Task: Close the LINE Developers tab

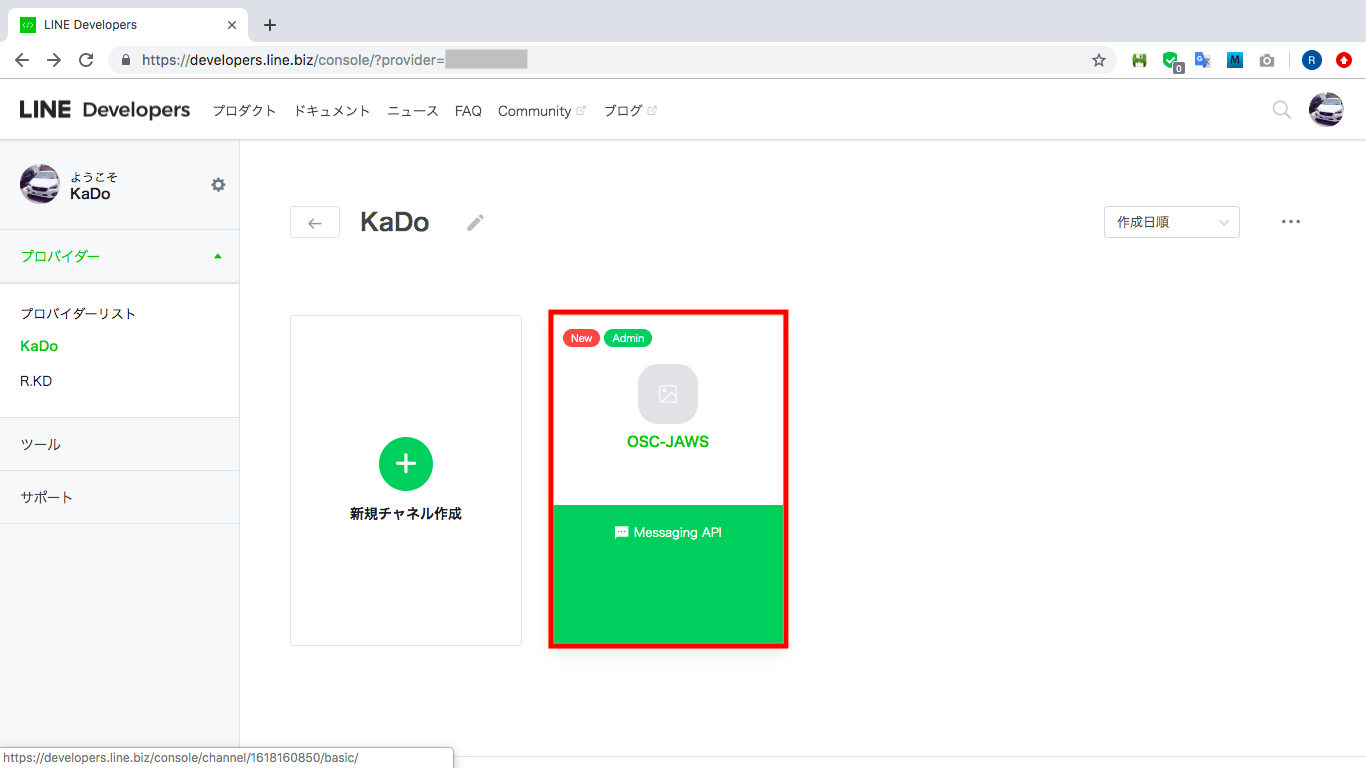Action: pos(232,25)
